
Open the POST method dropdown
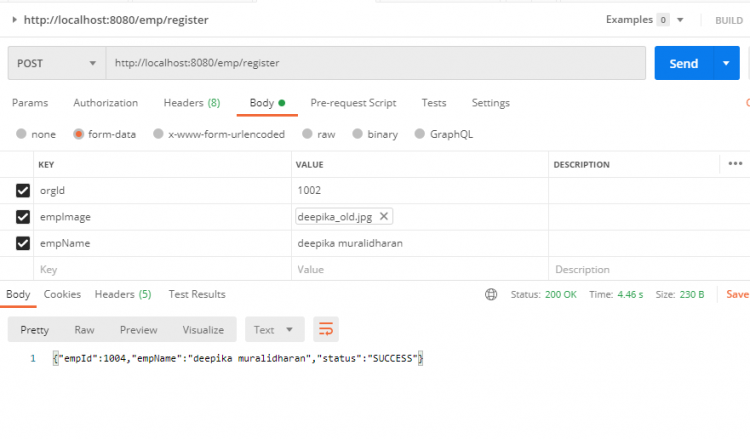click(x=55, y=63)
